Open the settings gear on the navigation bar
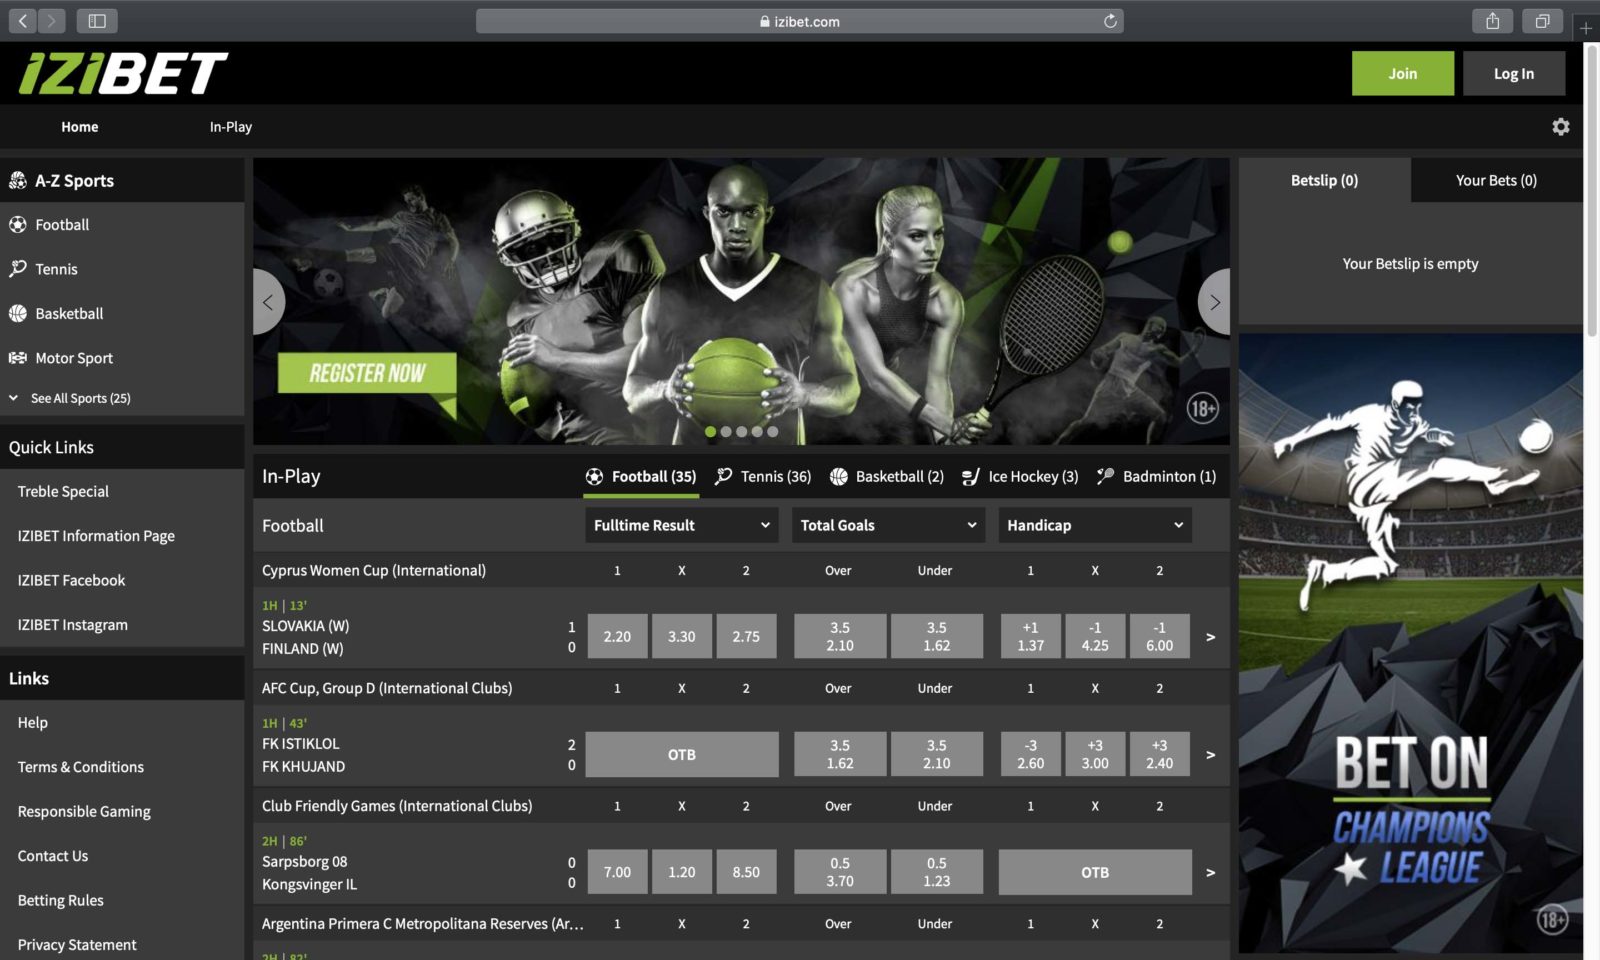This screenshot has width=1600, height=960. click(1560, 127)
